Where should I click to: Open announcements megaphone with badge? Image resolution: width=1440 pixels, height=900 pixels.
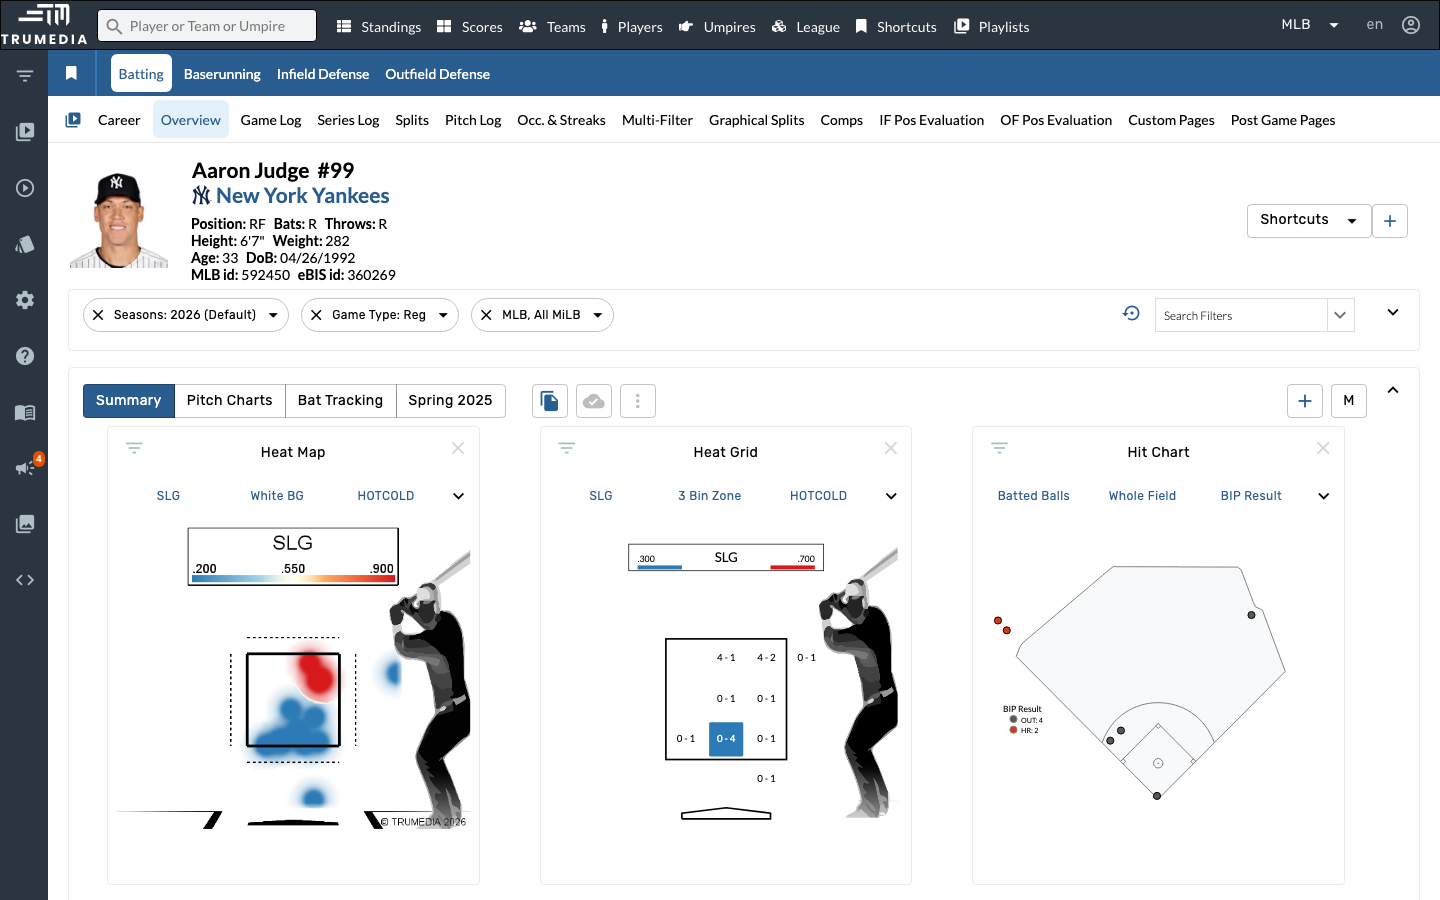(26, 467)
